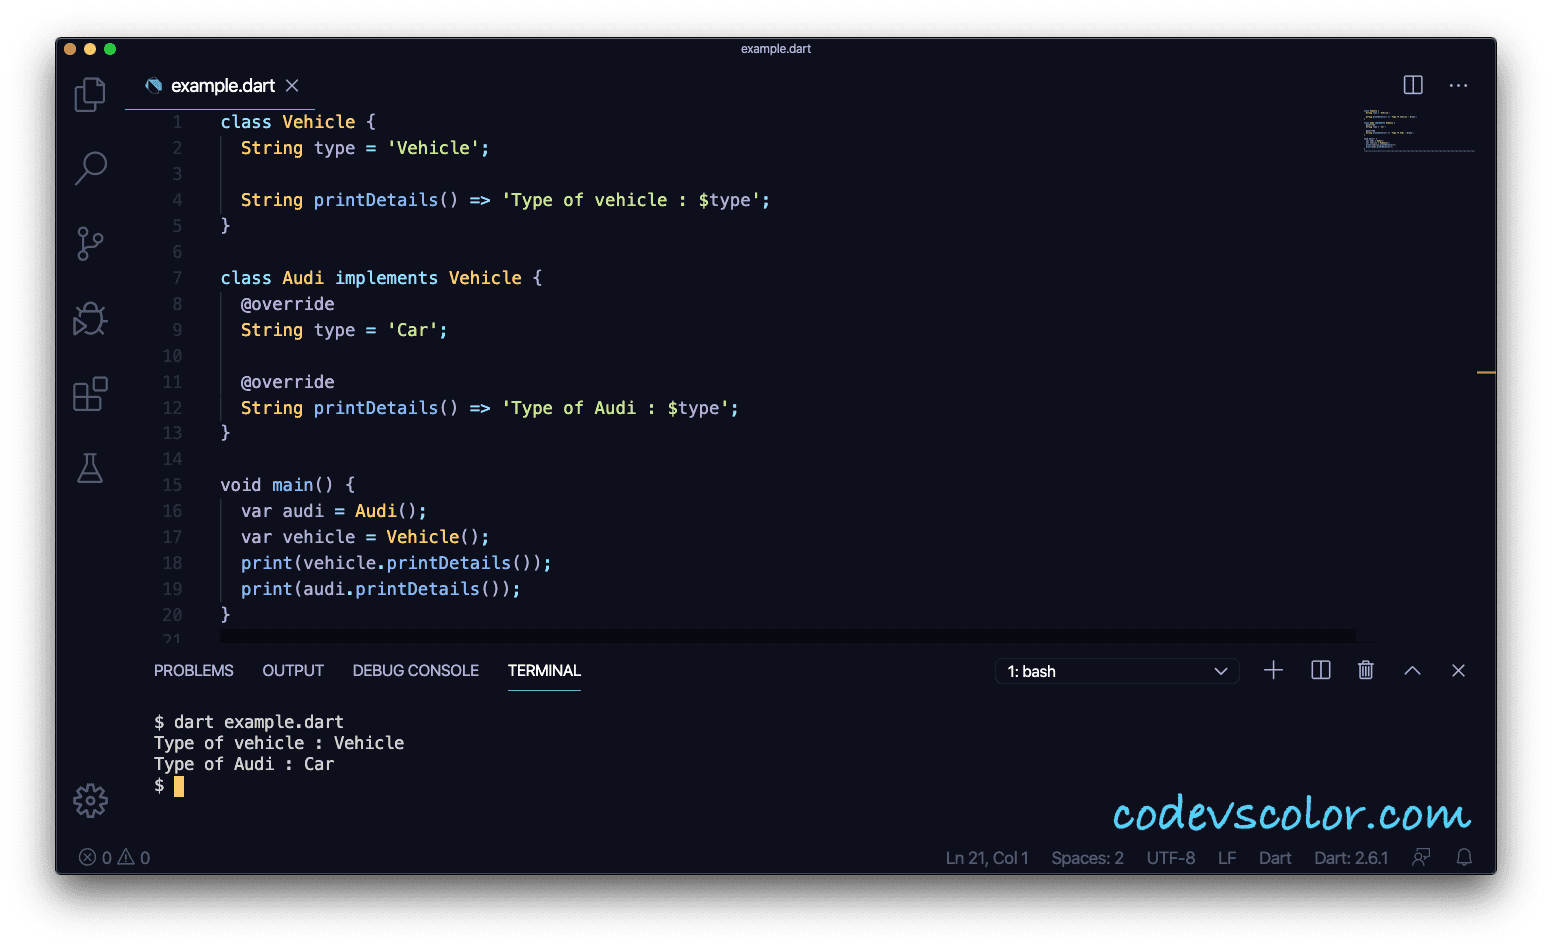Image resolution: width=1552 pixels, height=948 pixels.
Task: Open the editor More Actions ellipsis
Action: point(1459,85)
